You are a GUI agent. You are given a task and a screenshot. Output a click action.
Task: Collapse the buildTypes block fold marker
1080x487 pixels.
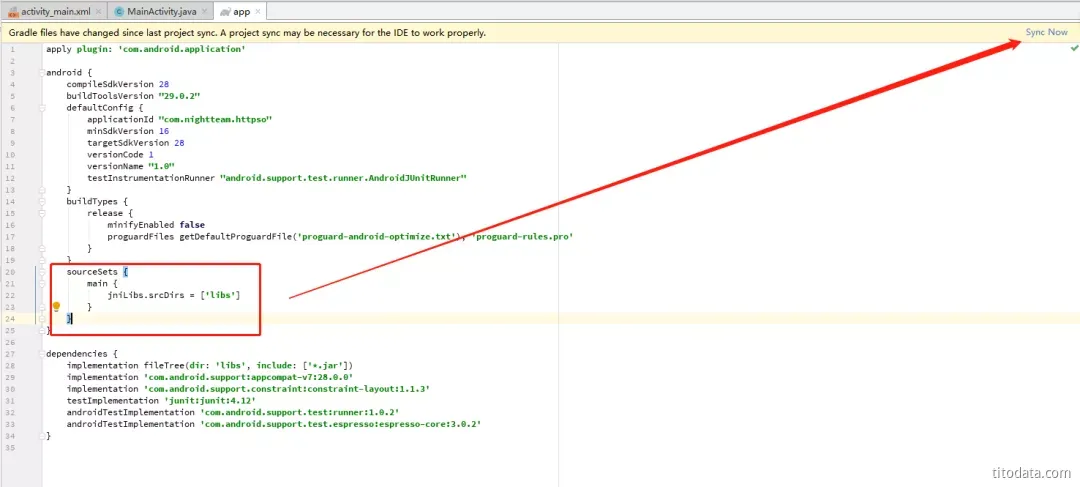pos(43,201)
